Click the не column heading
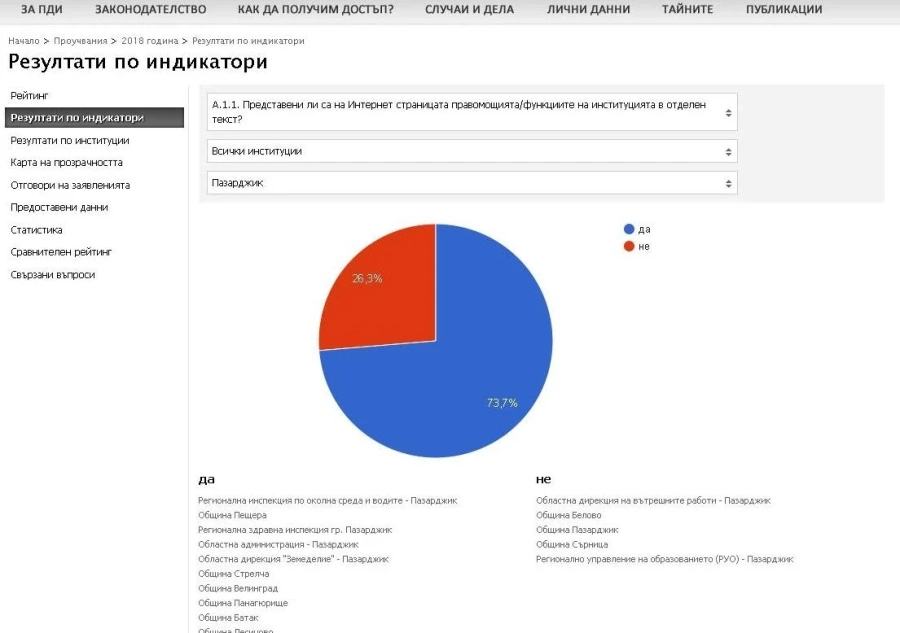900x633 pixels. click(x=543, y=479)
